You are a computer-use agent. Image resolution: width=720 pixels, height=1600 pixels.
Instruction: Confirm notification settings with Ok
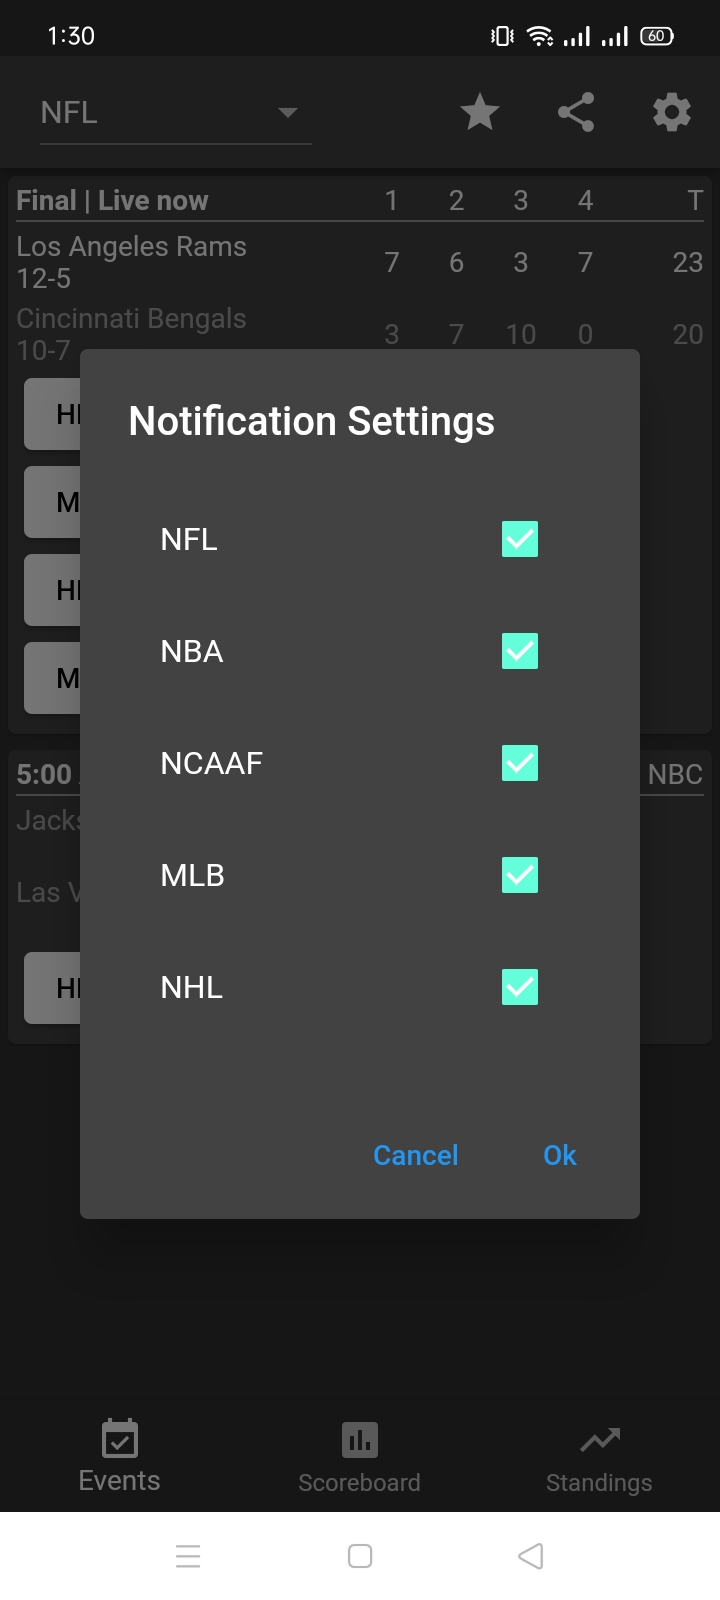pyautogui.click(x=560, y=1155)
